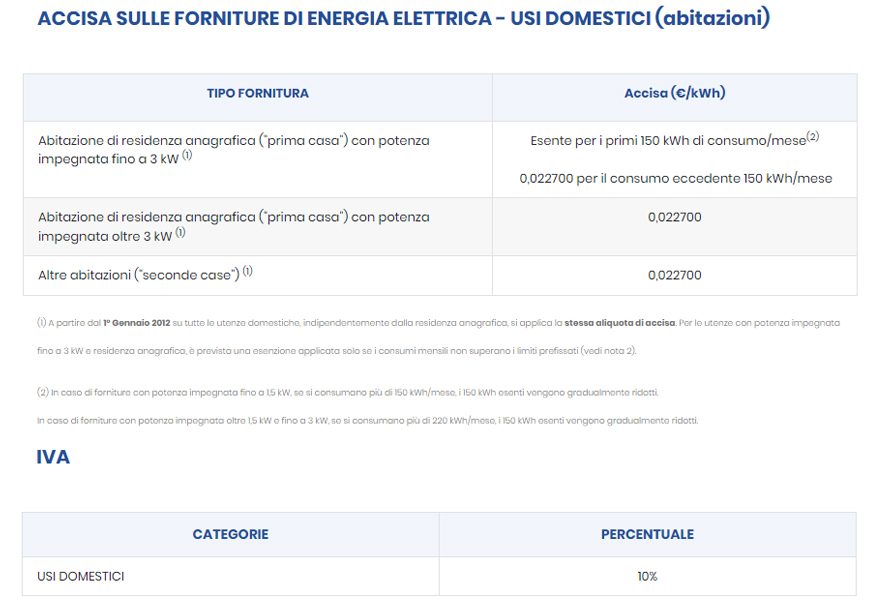This screenshot has width=882, height=600.
Task: Click the 0,022700 value for oltre 3 kW
Action: click(x=674, y=217)
